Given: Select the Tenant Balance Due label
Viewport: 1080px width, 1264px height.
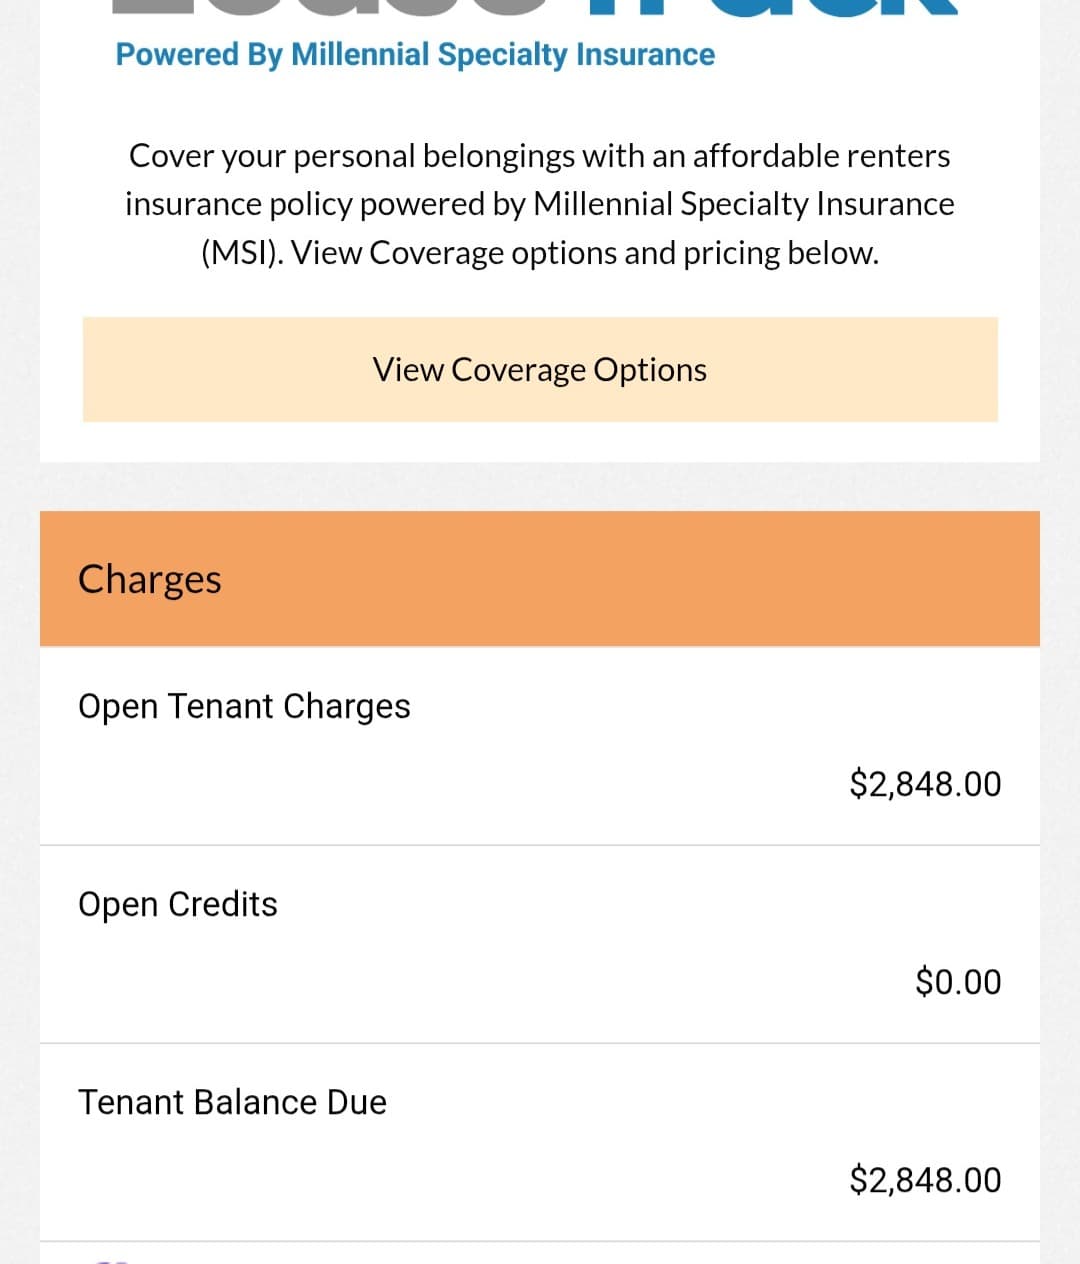Looking at the screenshot, I should point(232,1102).
